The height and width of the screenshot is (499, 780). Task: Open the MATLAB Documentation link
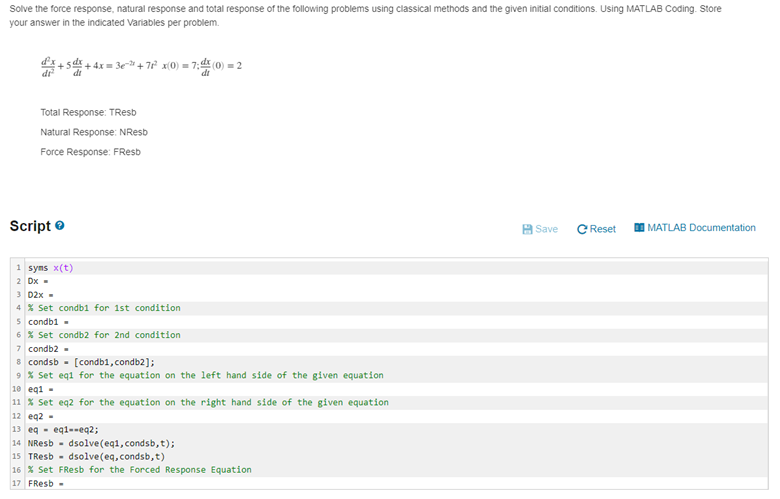click(x=701, y=227)
